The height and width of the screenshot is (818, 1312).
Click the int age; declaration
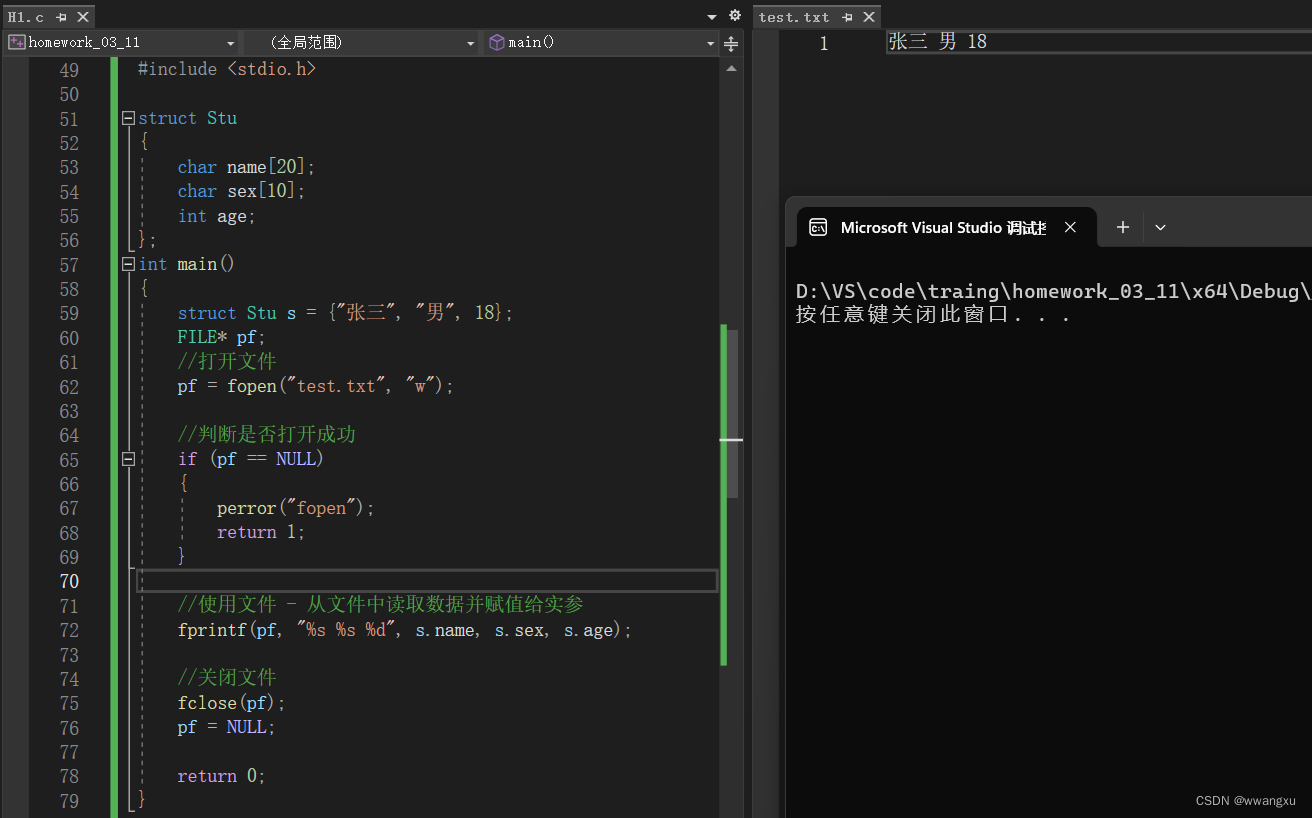point(217,216)
